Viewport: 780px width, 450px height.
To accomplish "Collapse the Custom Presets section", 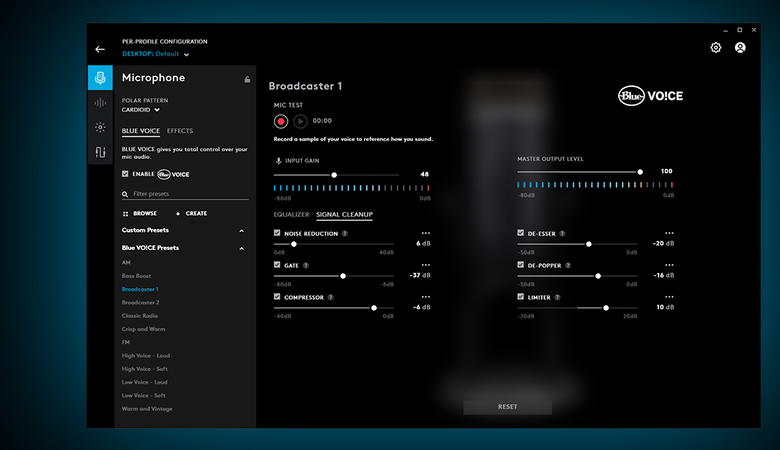I will pyautogui.click(x=241, y=231).
